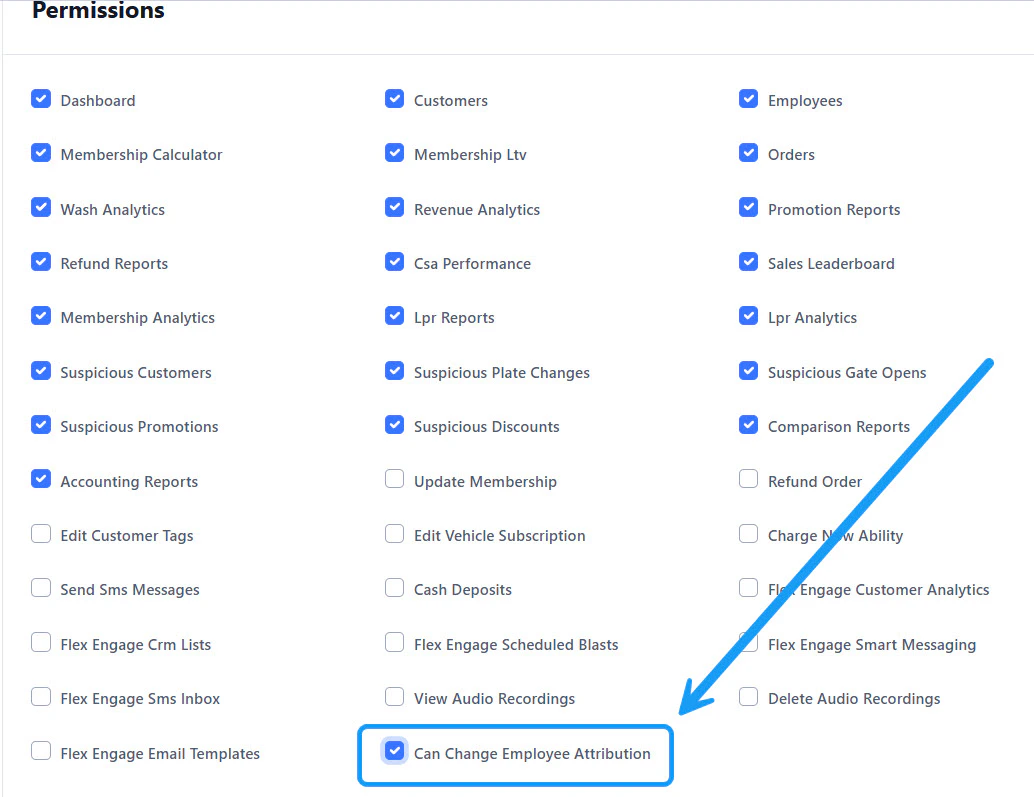Enable Edit Customer Tags permission
1034x797 pixels.
point(41,534)
